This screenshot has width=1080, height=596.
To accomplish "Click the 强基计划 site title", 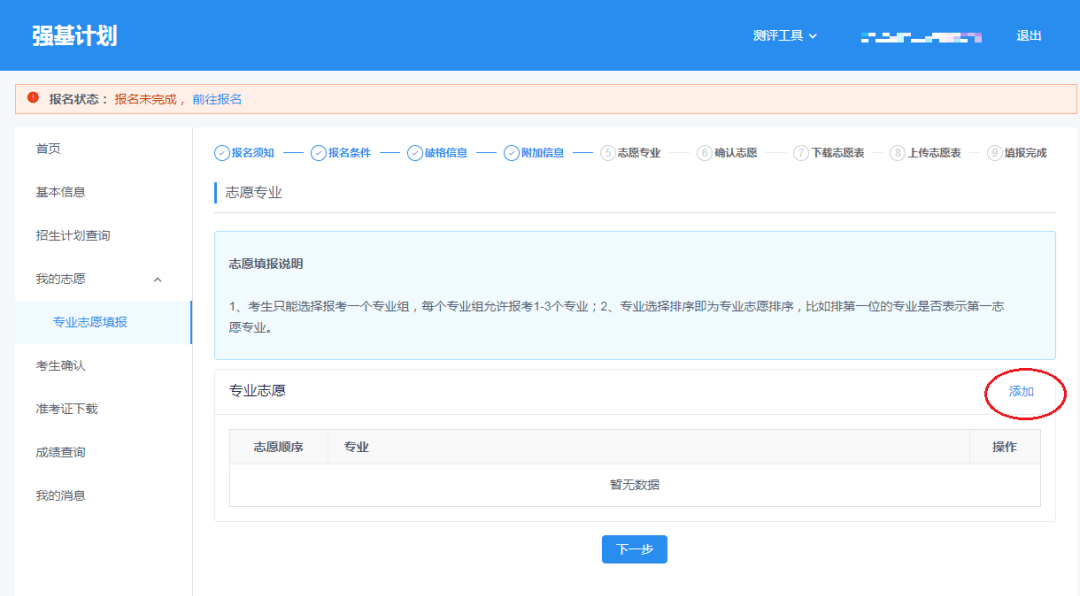I will (x=74, y=36).
